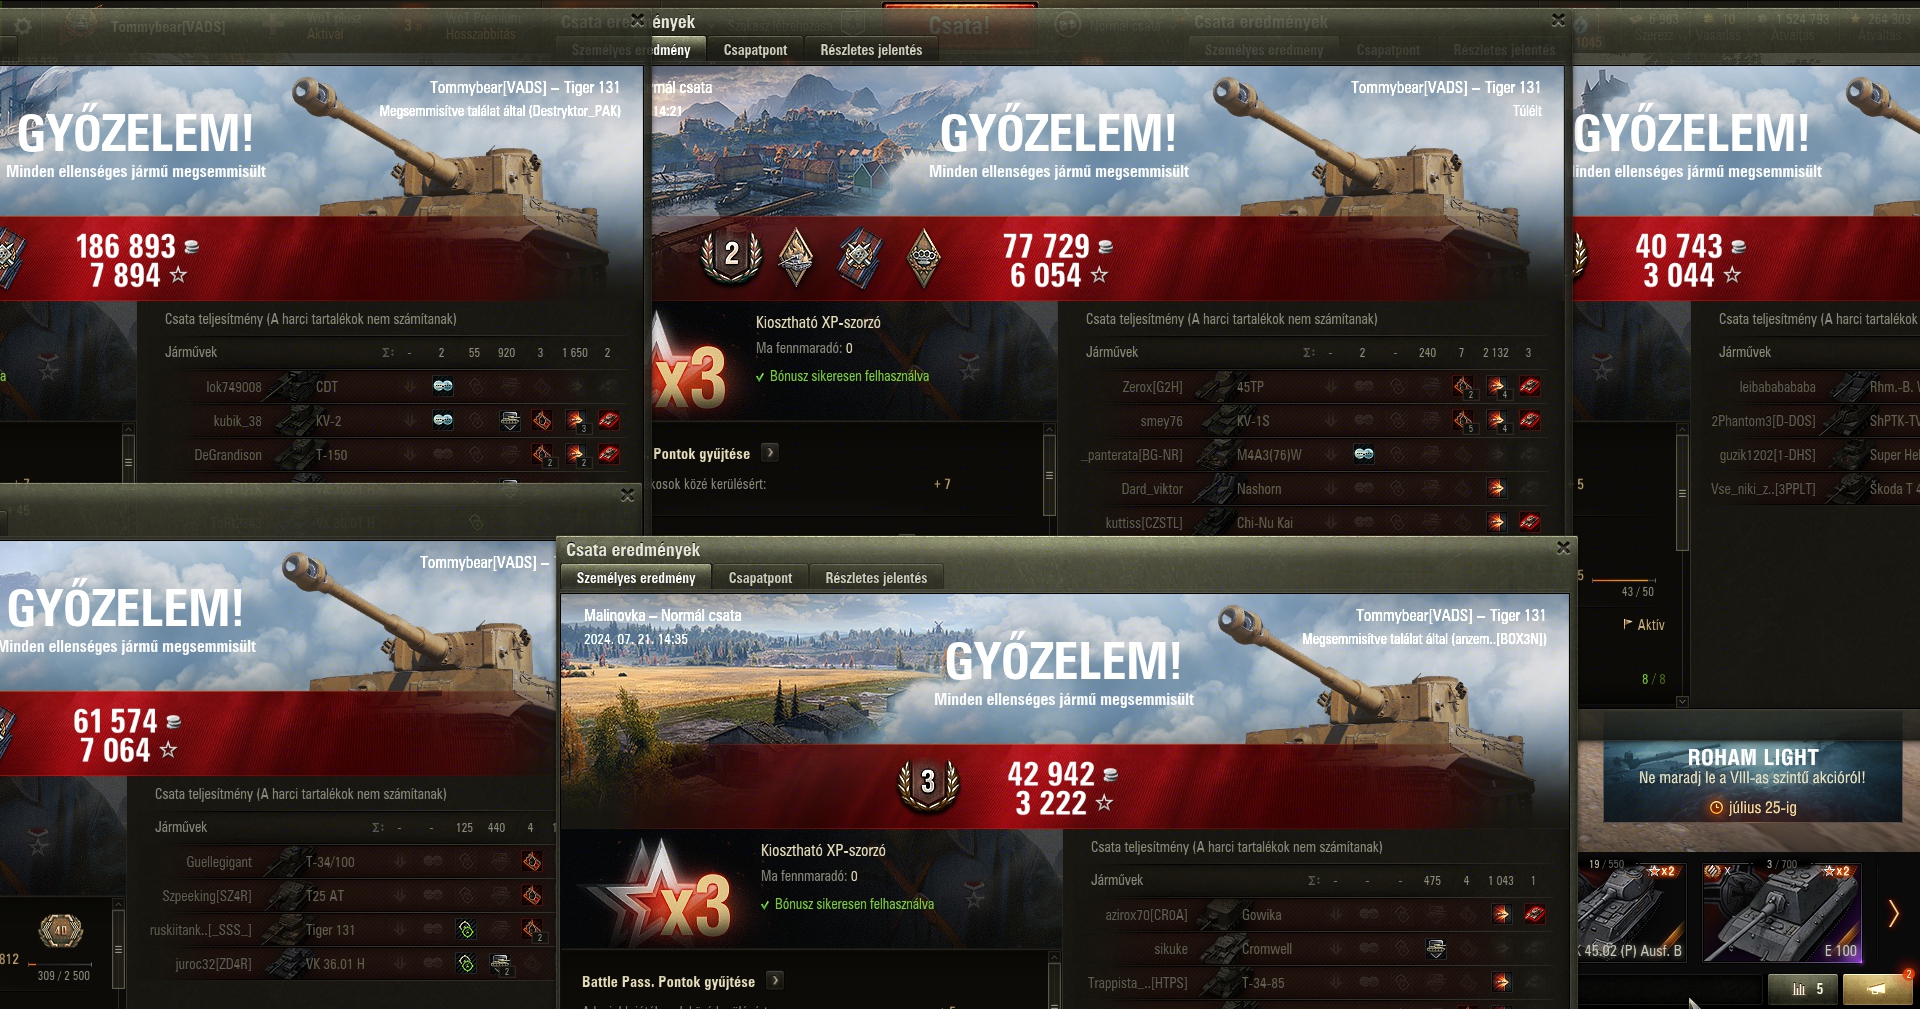
Task: Click the wreath badge numbered 2
Action: pyautogui.click(x=731, y=256)
